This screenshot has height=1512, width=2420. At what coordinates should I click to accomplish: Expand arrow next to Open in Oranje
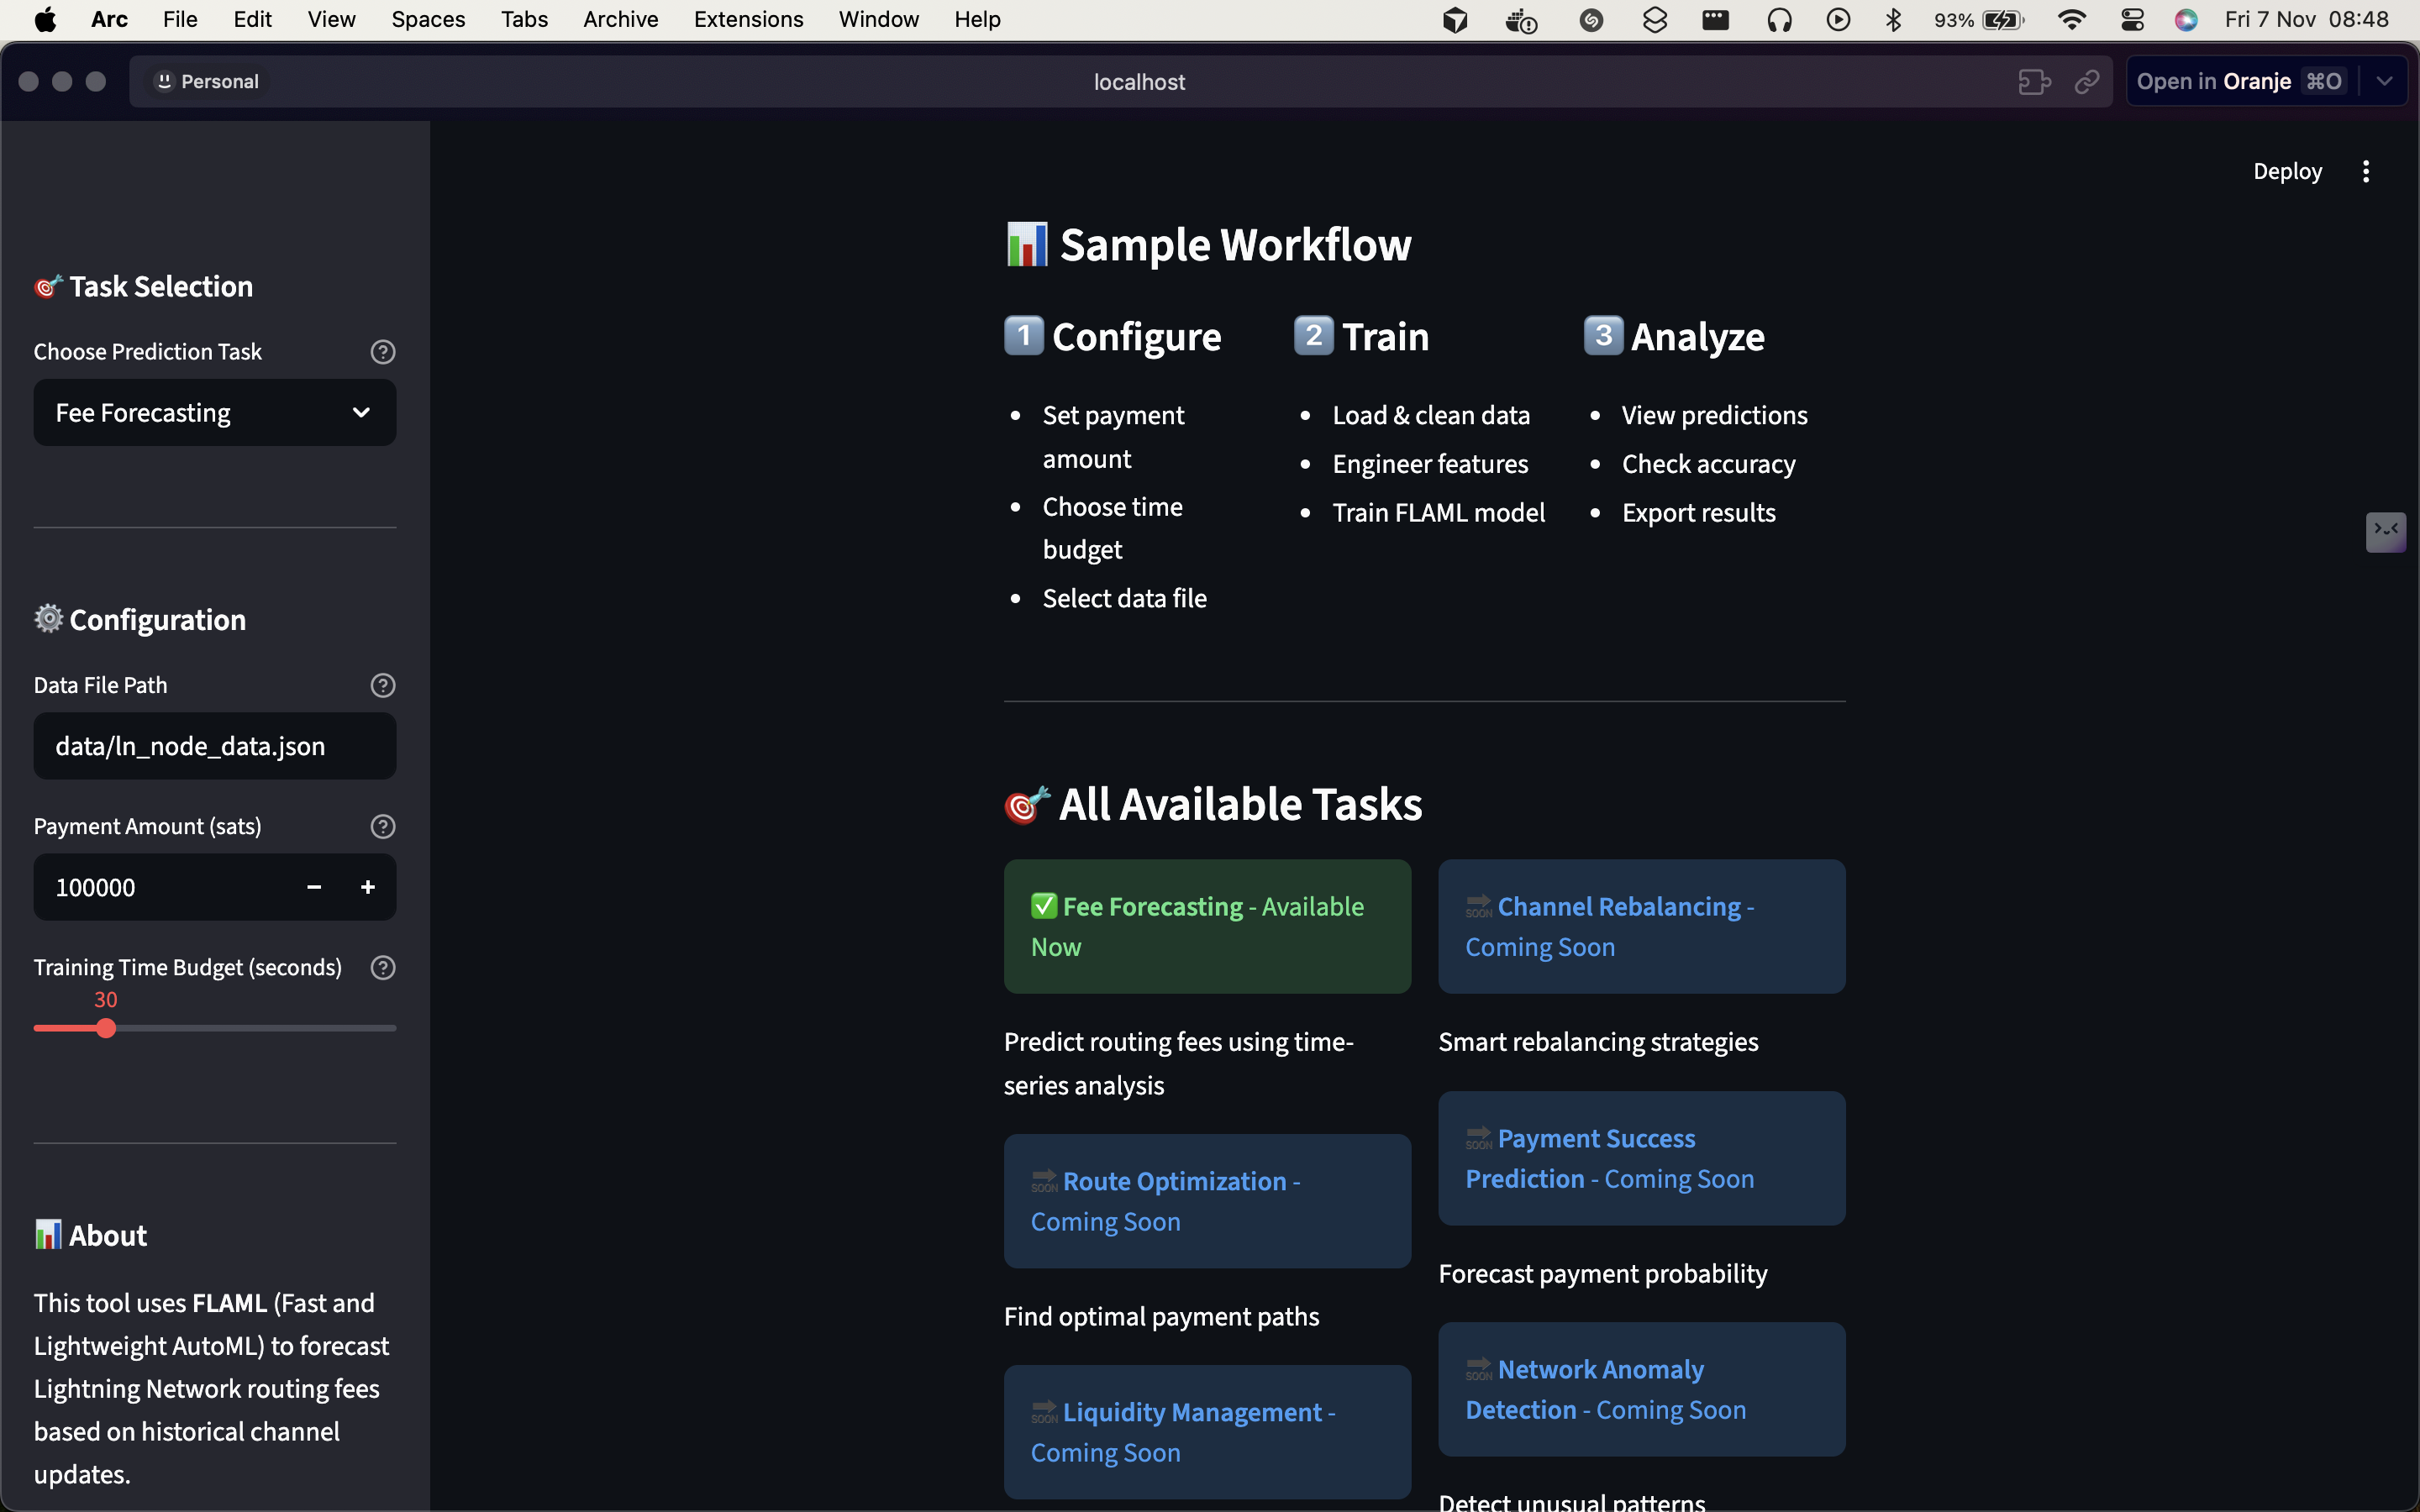pos(2384,82)
